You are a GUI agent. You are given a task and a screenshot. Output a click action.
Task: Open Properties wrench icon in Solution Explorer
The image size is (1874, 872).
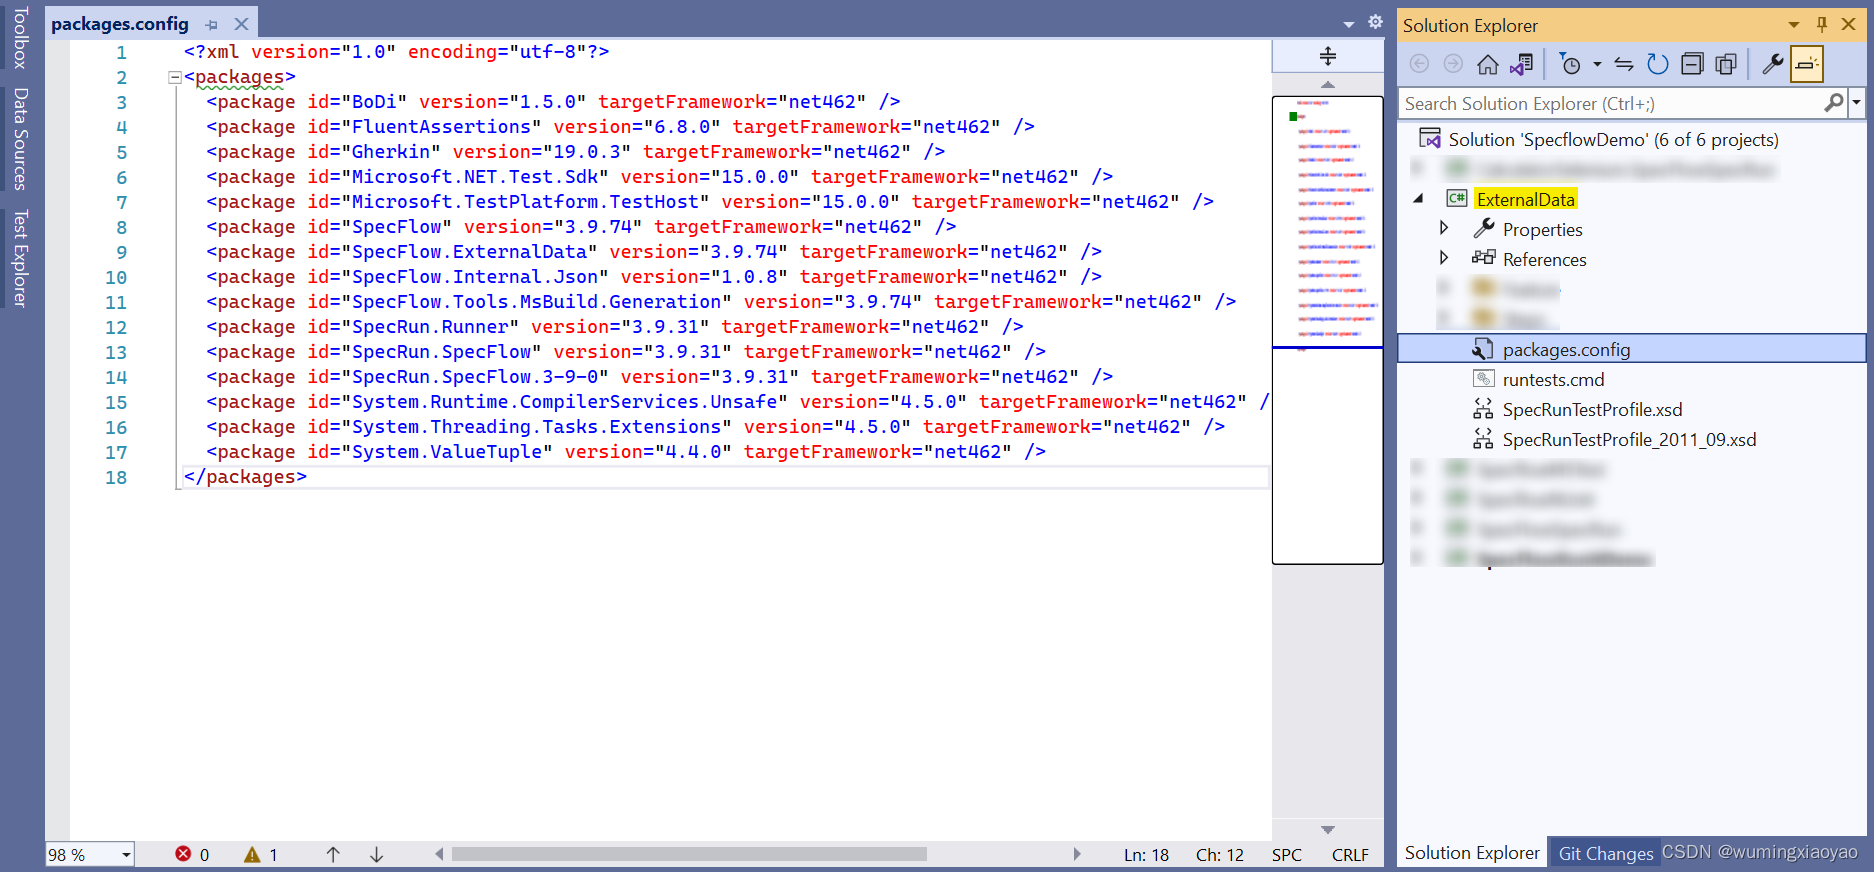1773,64
